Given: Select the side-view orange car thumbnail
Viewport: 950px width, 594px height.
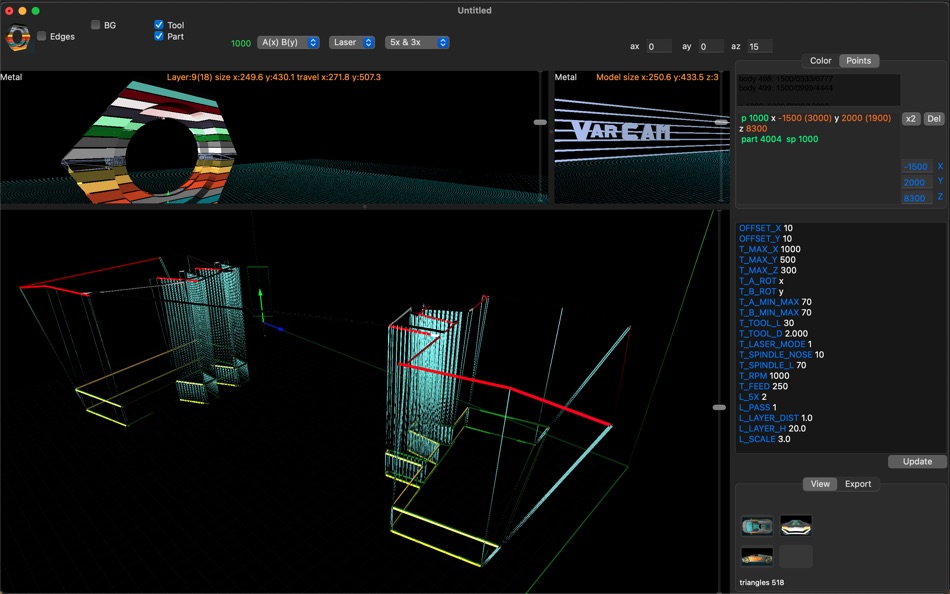Looking at the screenshot, I should [x=757, y=556].
